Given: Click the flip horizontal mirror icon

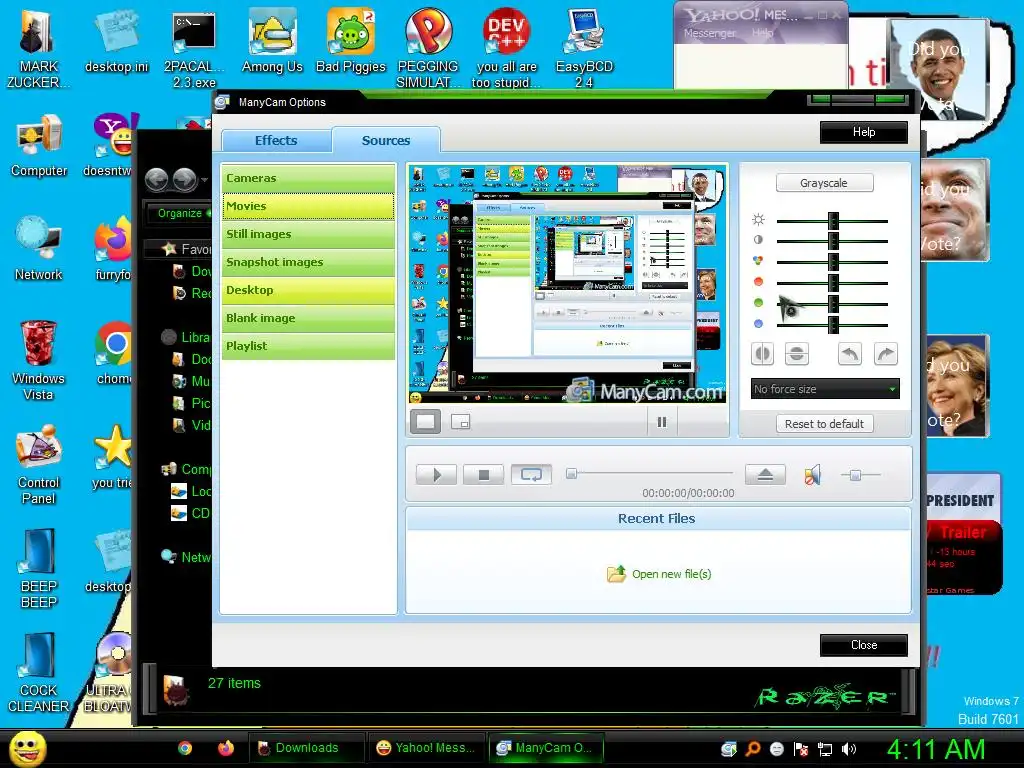Looking at the screenshot, I should (x=762, y=354).
